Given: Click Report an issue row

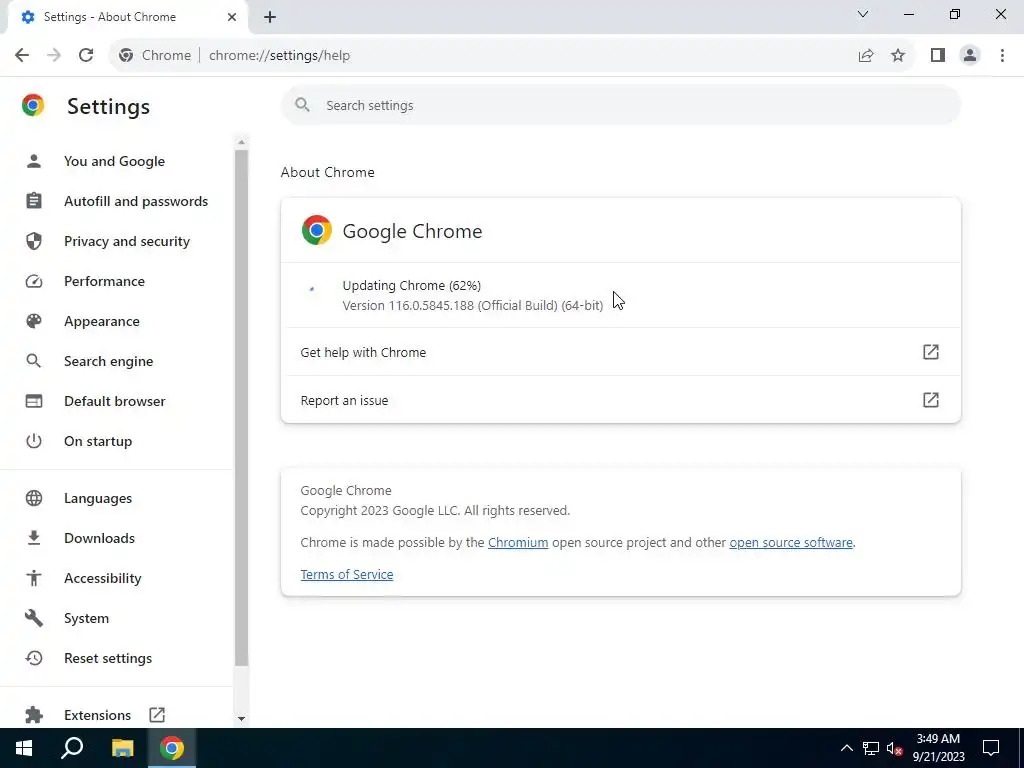Looking at the screenshot, I should pyautogui.click(x=620, y=400).
